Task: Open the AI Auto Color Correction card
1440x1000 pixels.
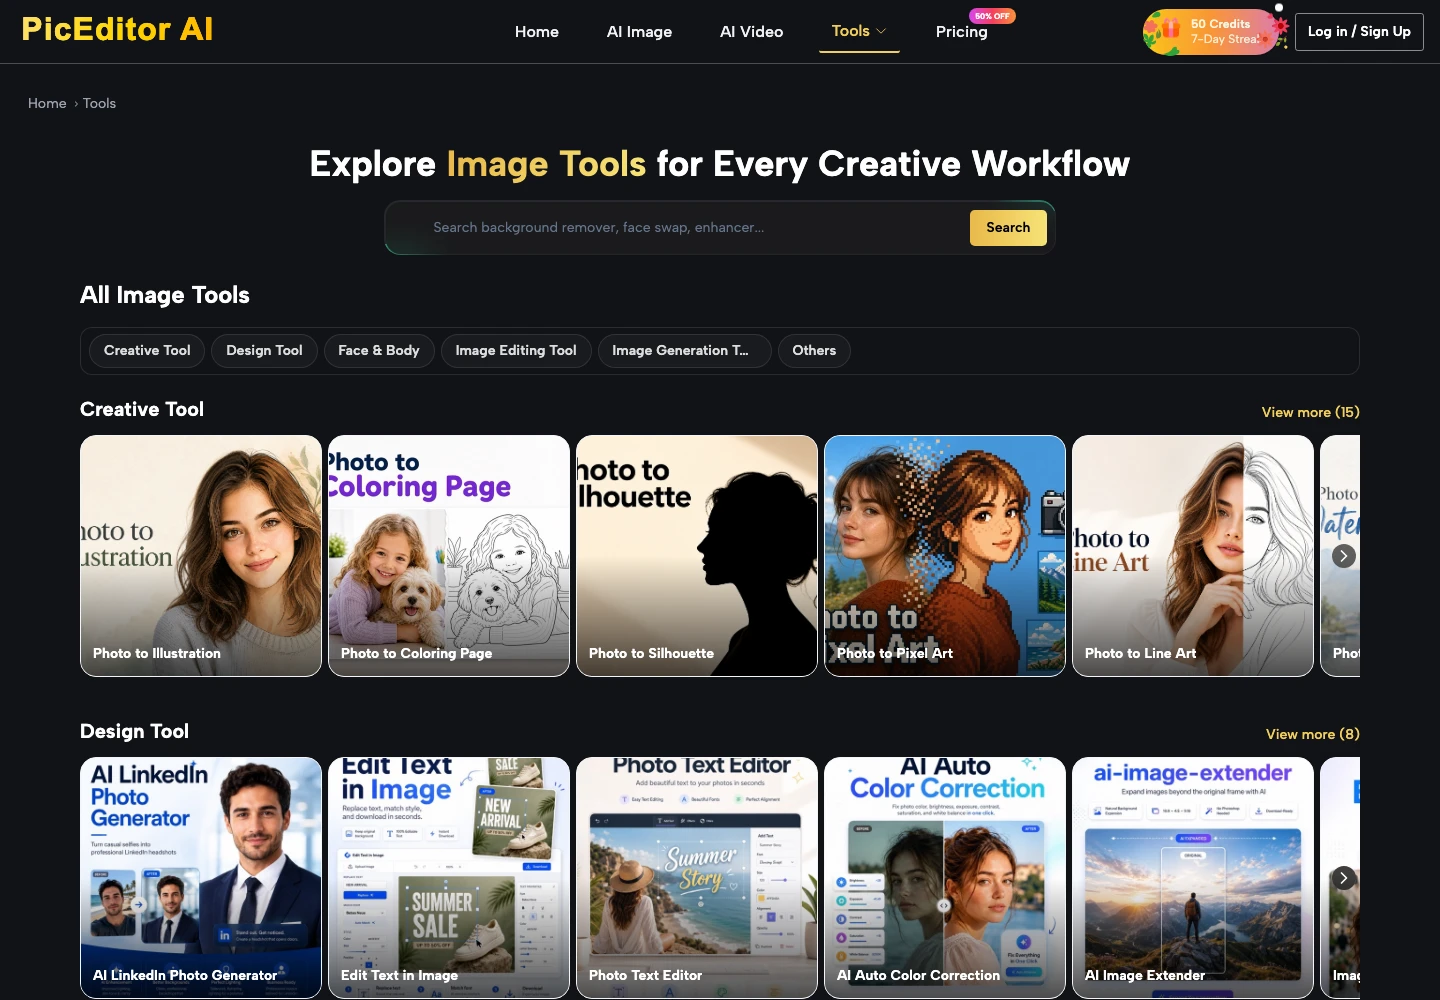Action: point(945,878)
